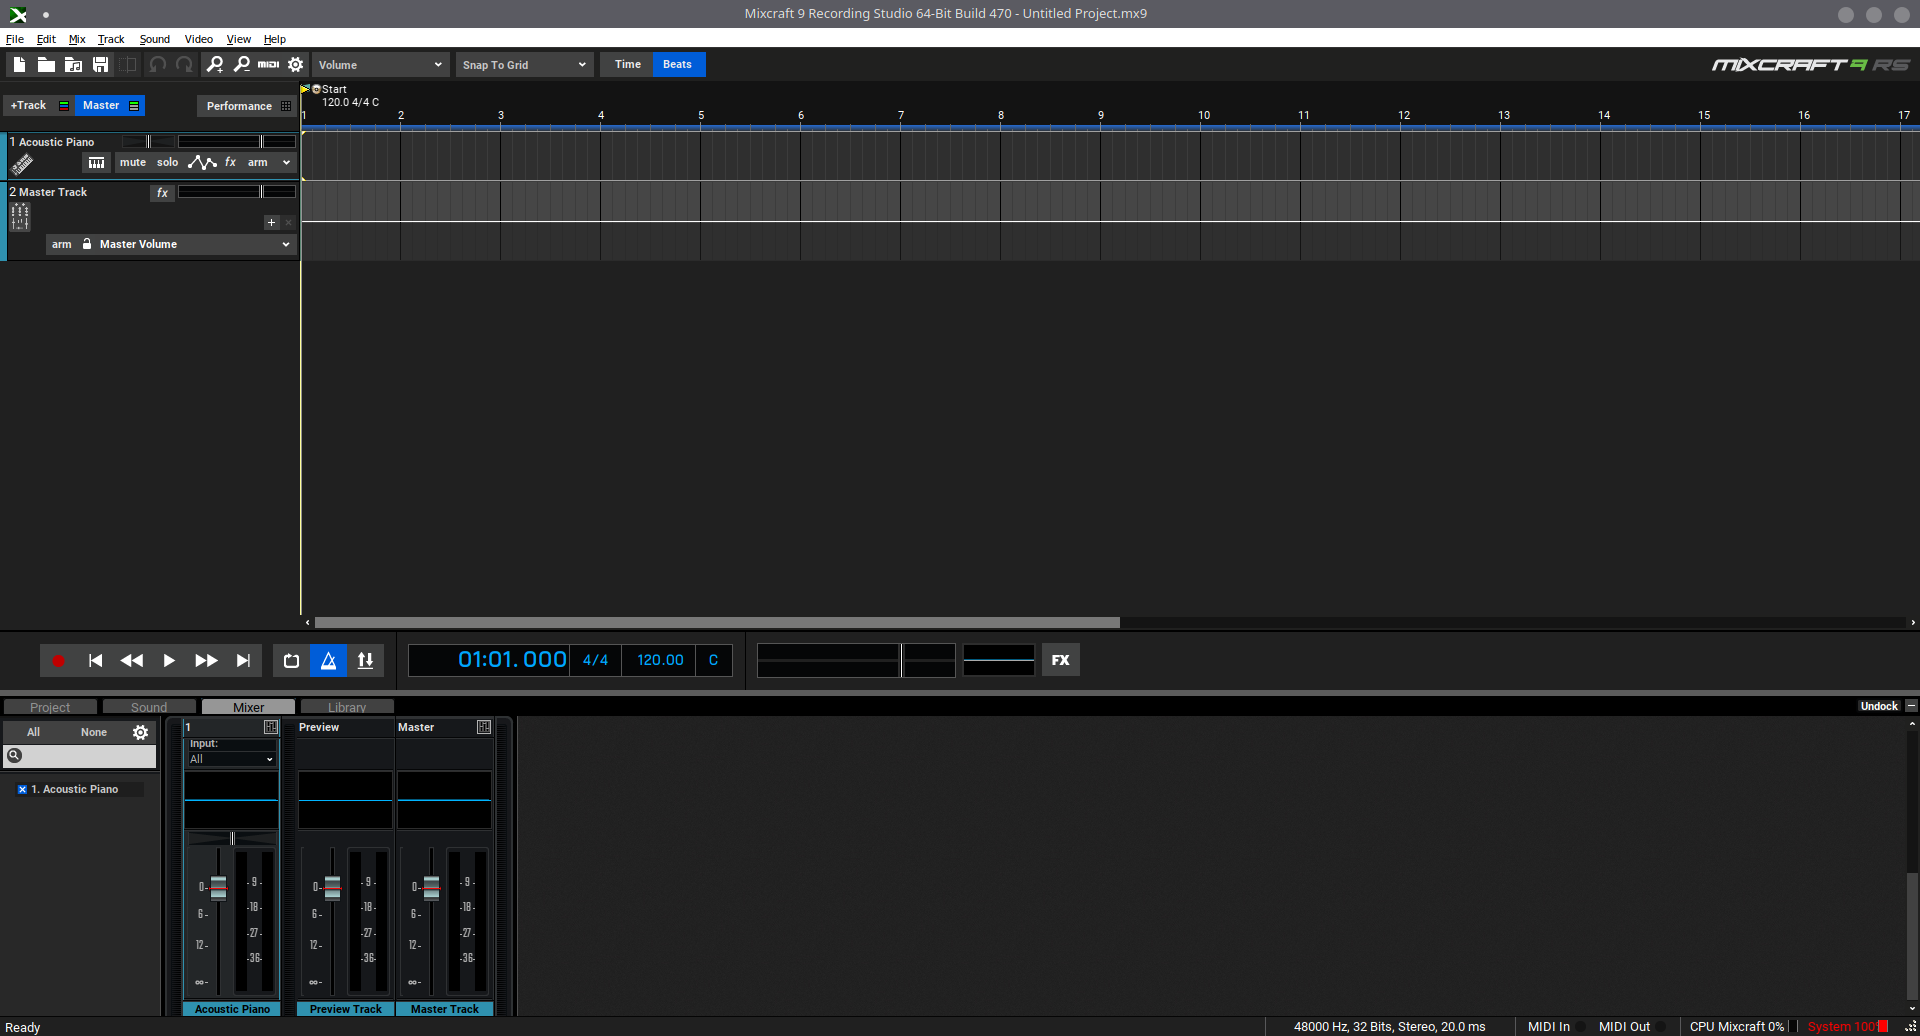
Task: Jump to end of project
Action: 243,660
